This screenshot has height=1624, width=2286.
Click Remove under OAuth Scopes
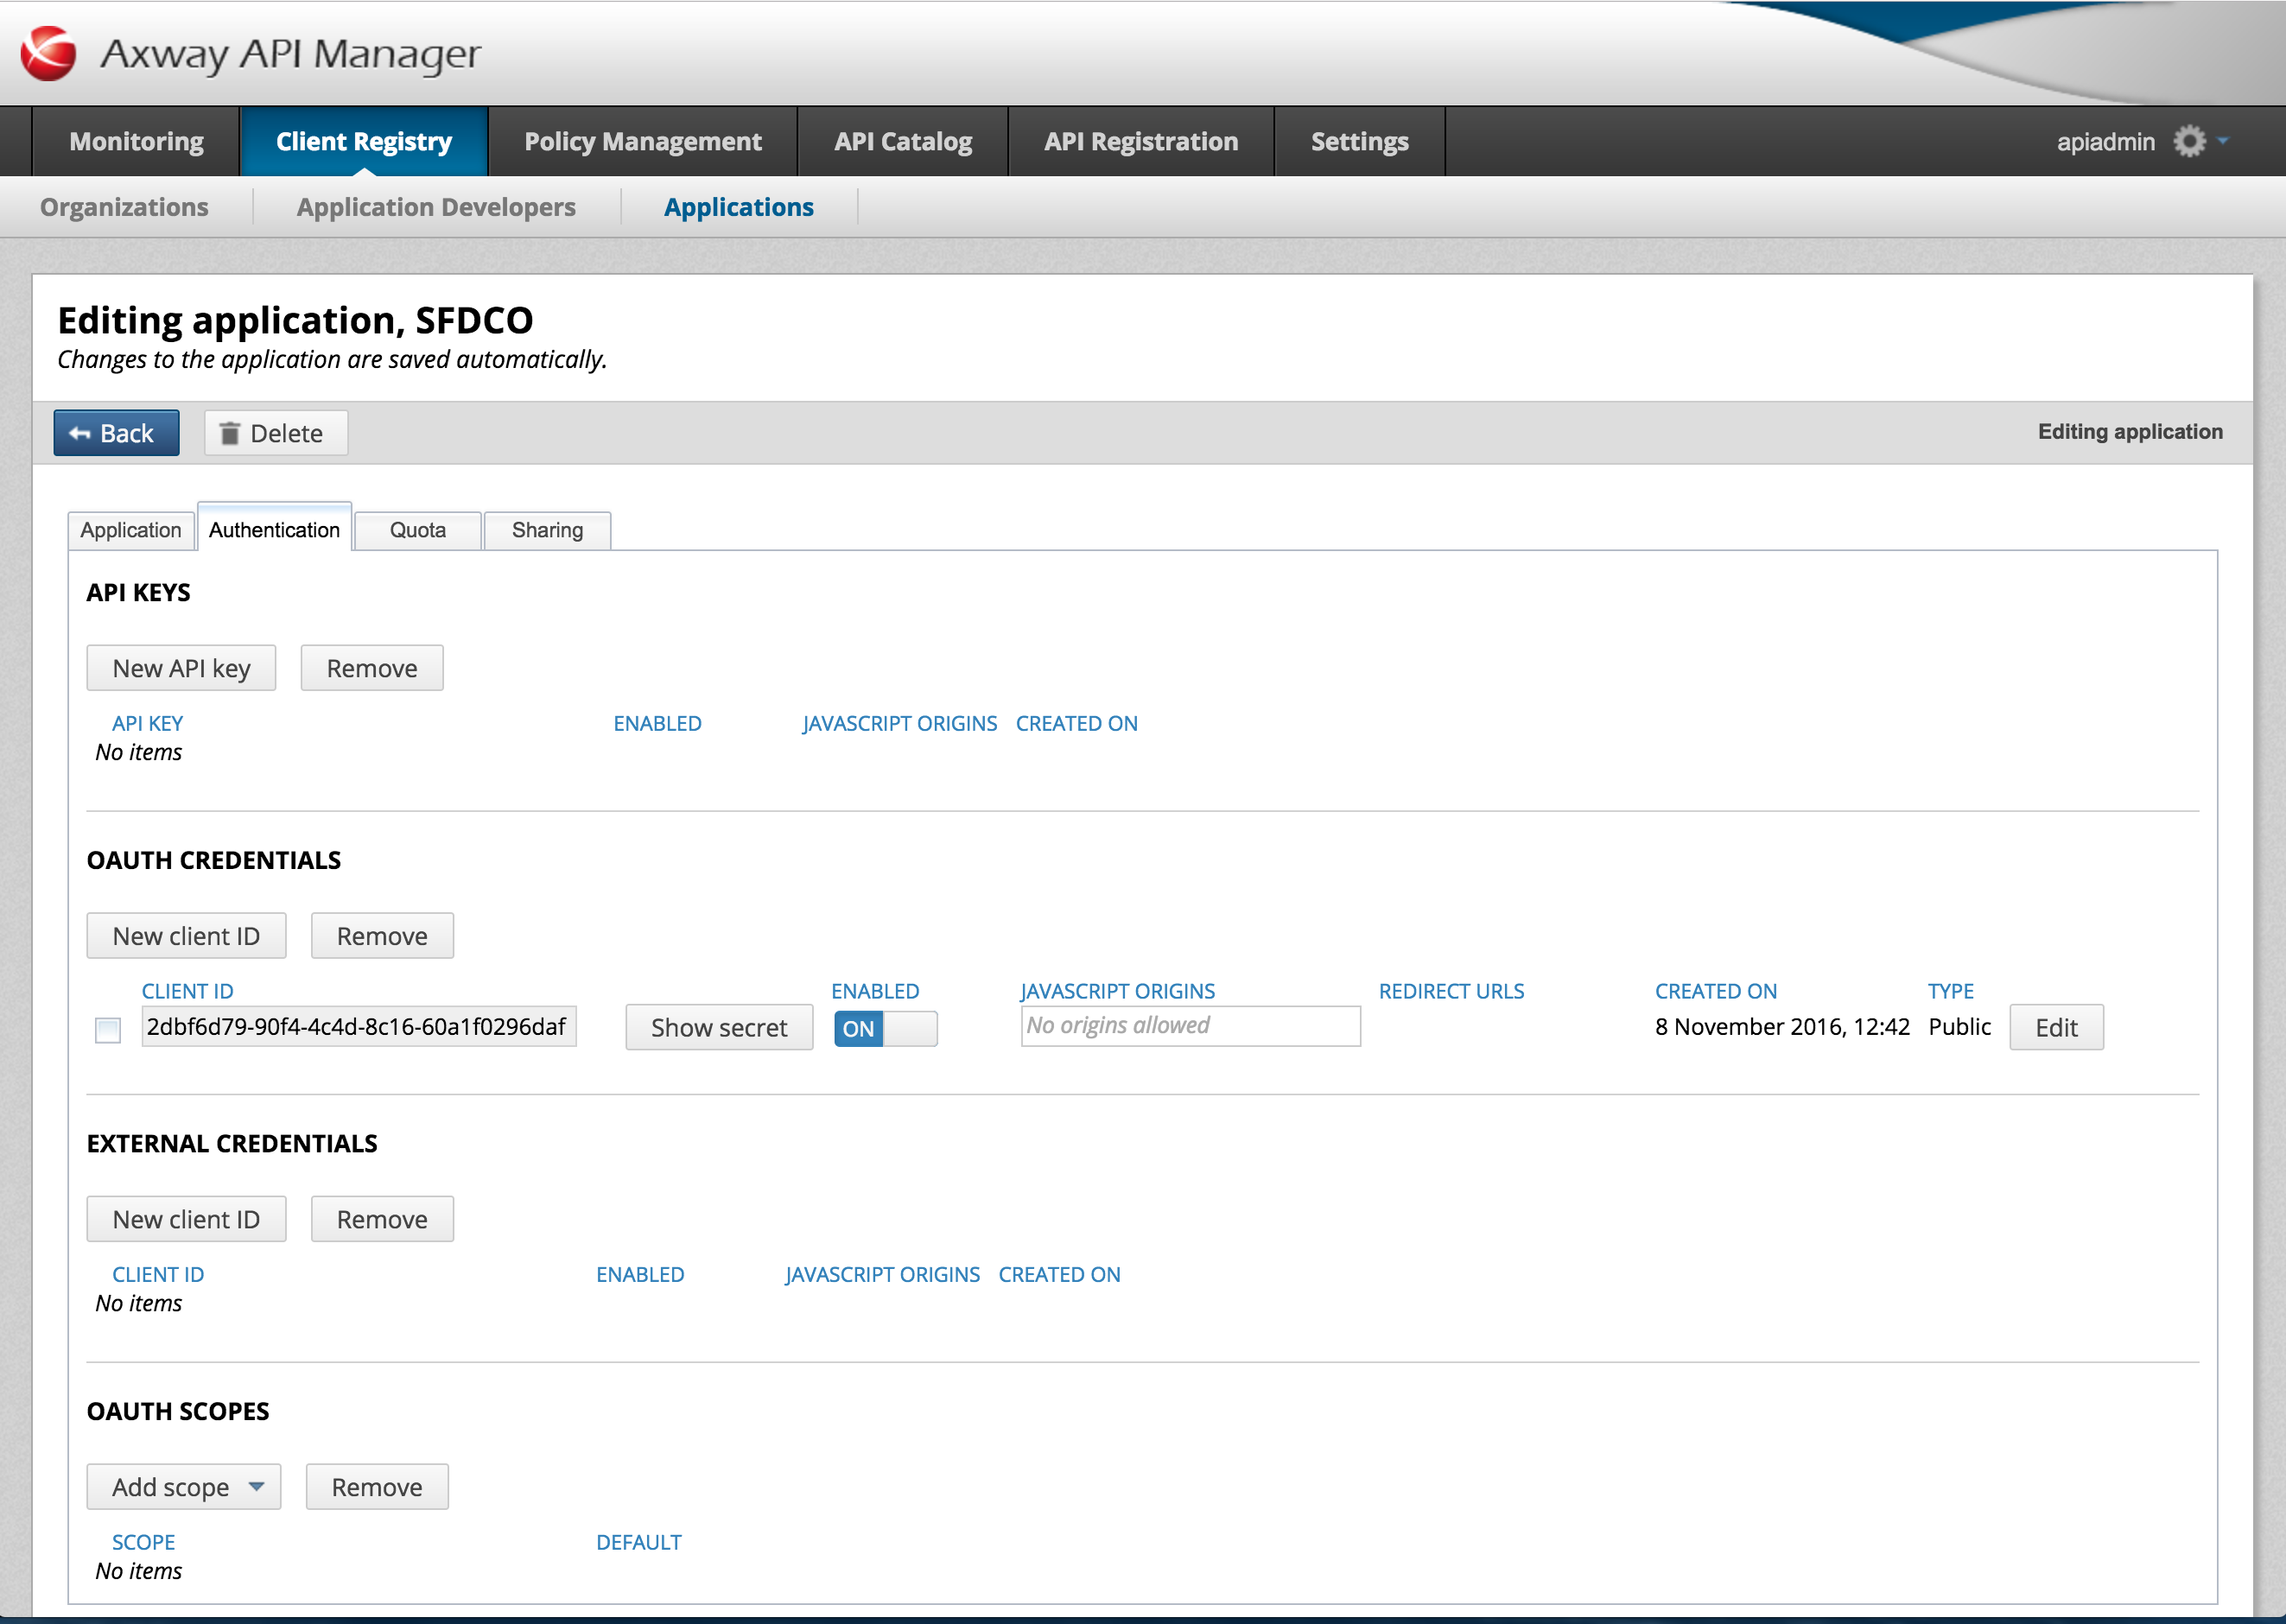tap(377, 1487)
